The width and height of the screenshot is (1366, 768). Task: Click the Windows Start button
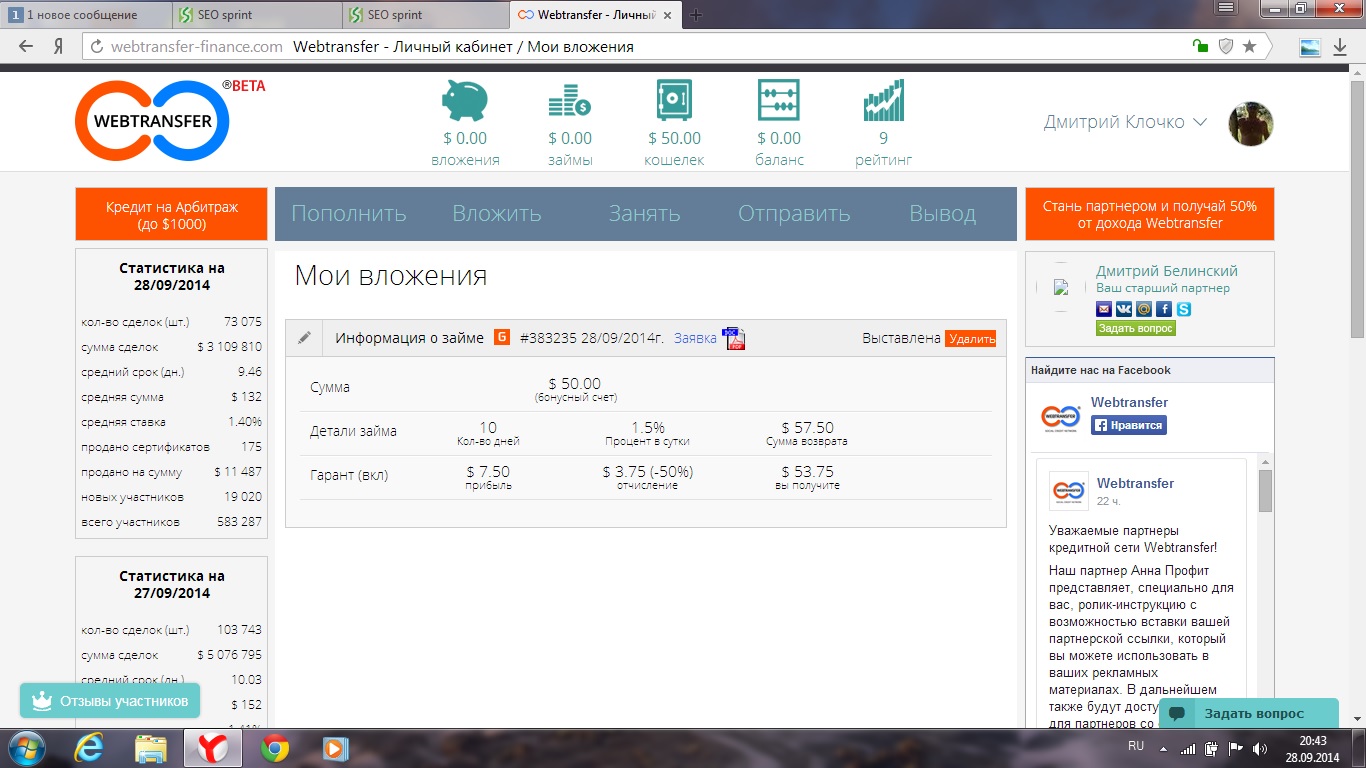[x=28, y=748]
